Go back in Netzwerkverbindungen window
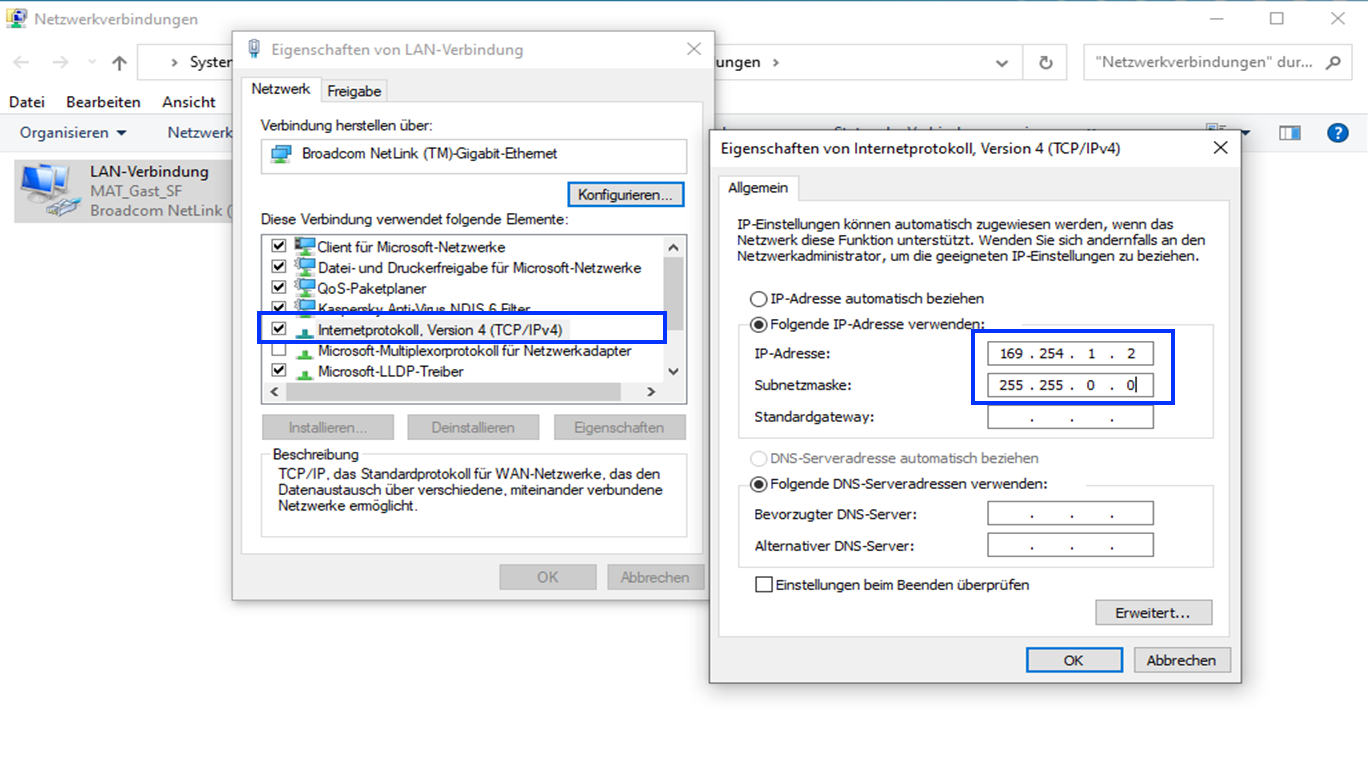This screenshot has width=1368, height=771. [21, 62]
